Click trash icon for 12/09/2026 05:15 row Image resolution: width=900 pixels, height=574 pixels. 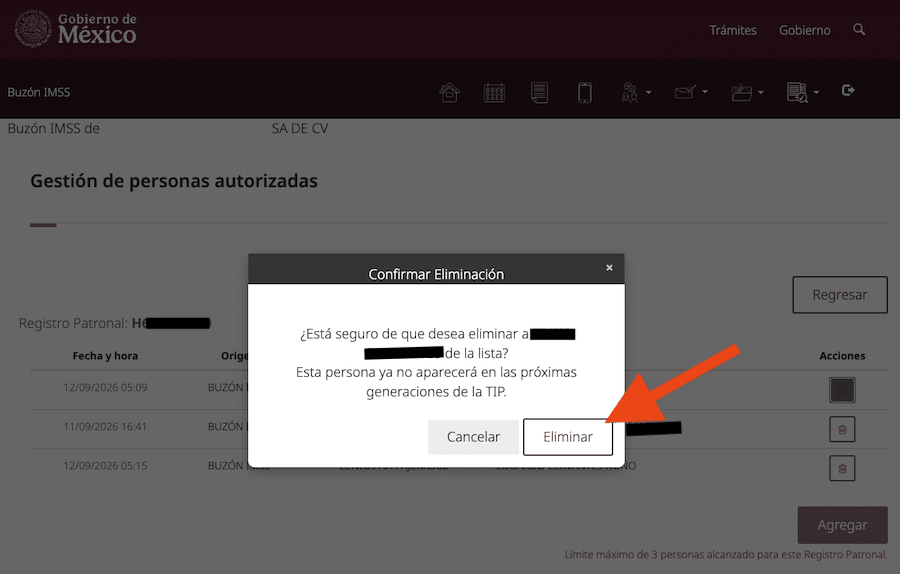point(842,468)
